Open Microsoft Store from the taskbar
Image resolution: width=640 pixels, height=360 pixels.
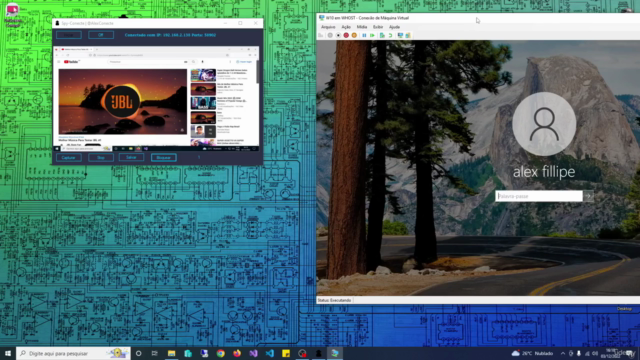point(188,353)
